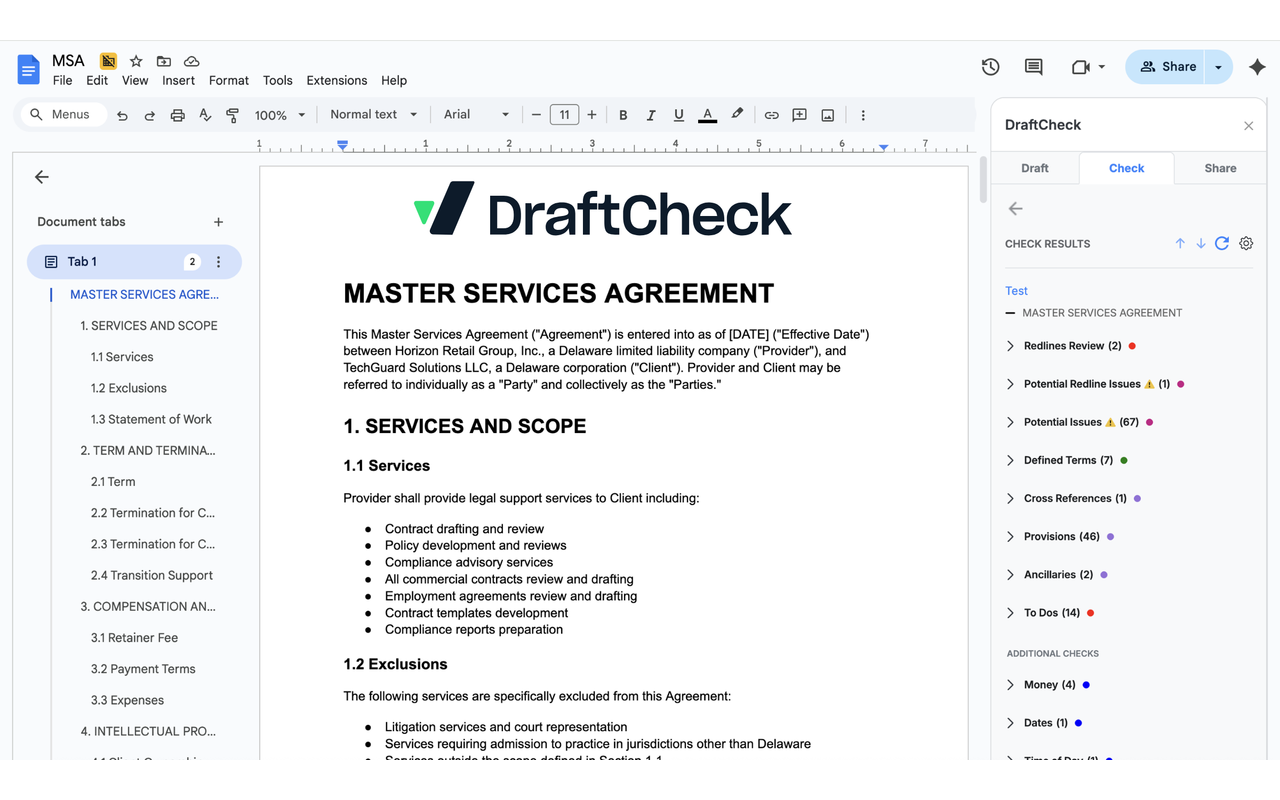
Task: Start a video call with camera icon
Action: [x=1080, y=67]
